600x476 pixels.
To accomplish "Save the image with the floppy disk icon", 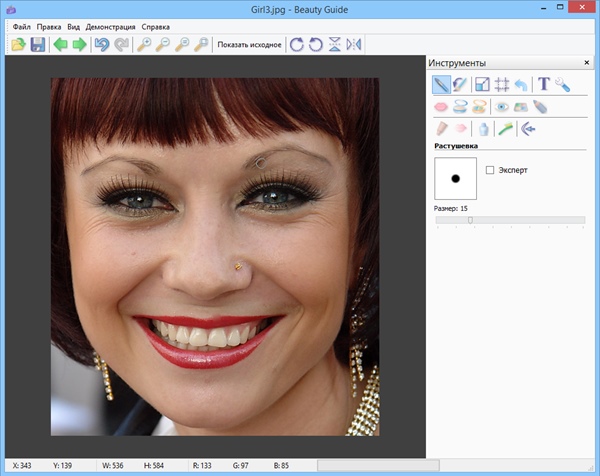I will coord(38,45).
